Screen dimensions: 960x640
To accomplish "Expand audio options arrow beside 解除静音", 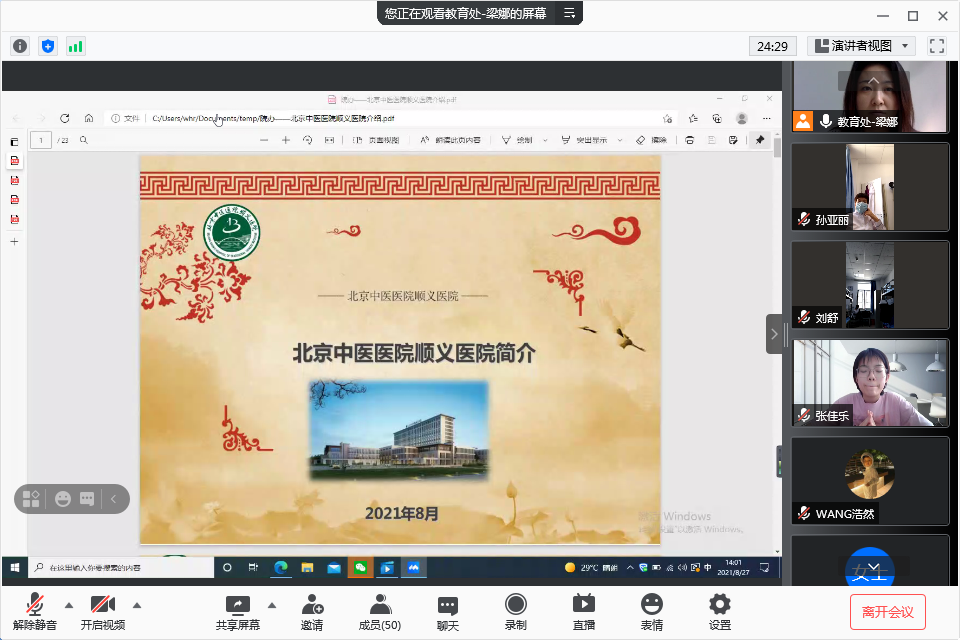I will point(69,605).
